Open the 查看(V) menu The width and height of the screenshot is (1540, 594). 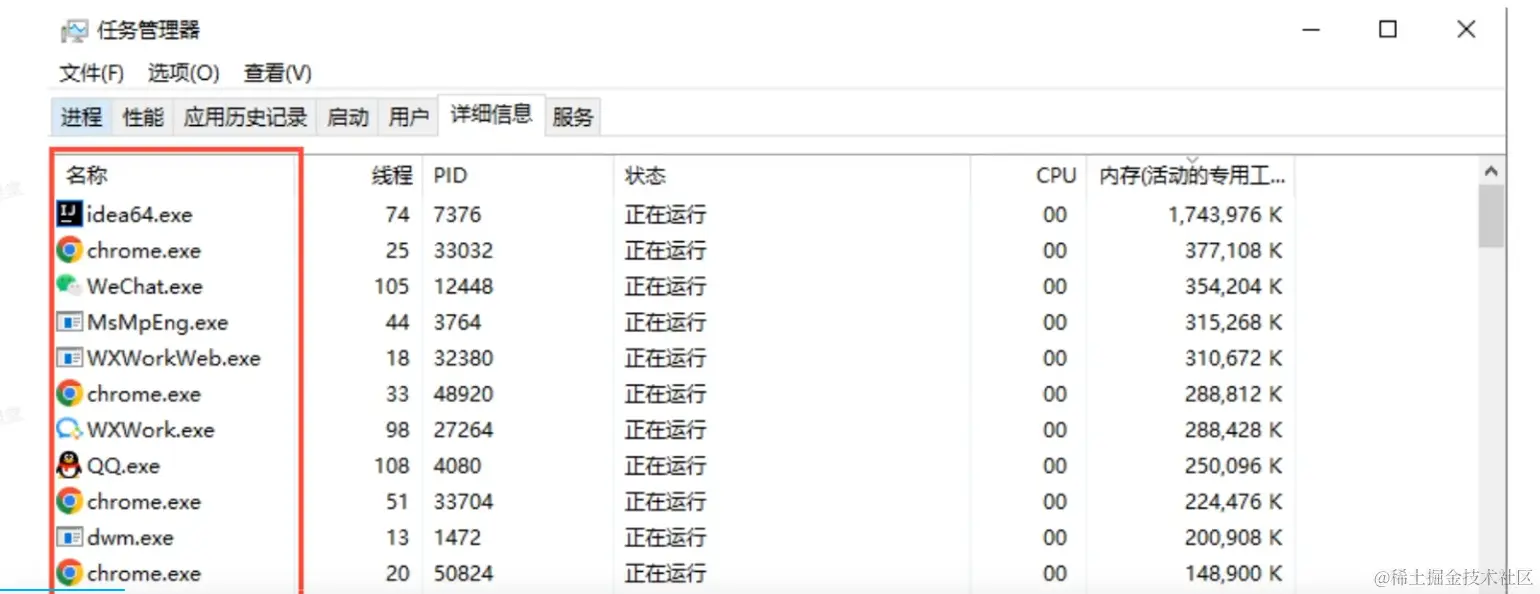click(277, 73)
